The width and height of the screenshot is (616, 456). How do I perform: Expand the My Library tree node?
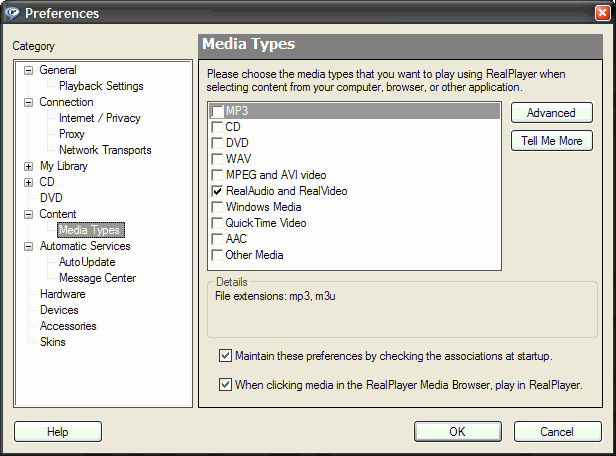28,167
